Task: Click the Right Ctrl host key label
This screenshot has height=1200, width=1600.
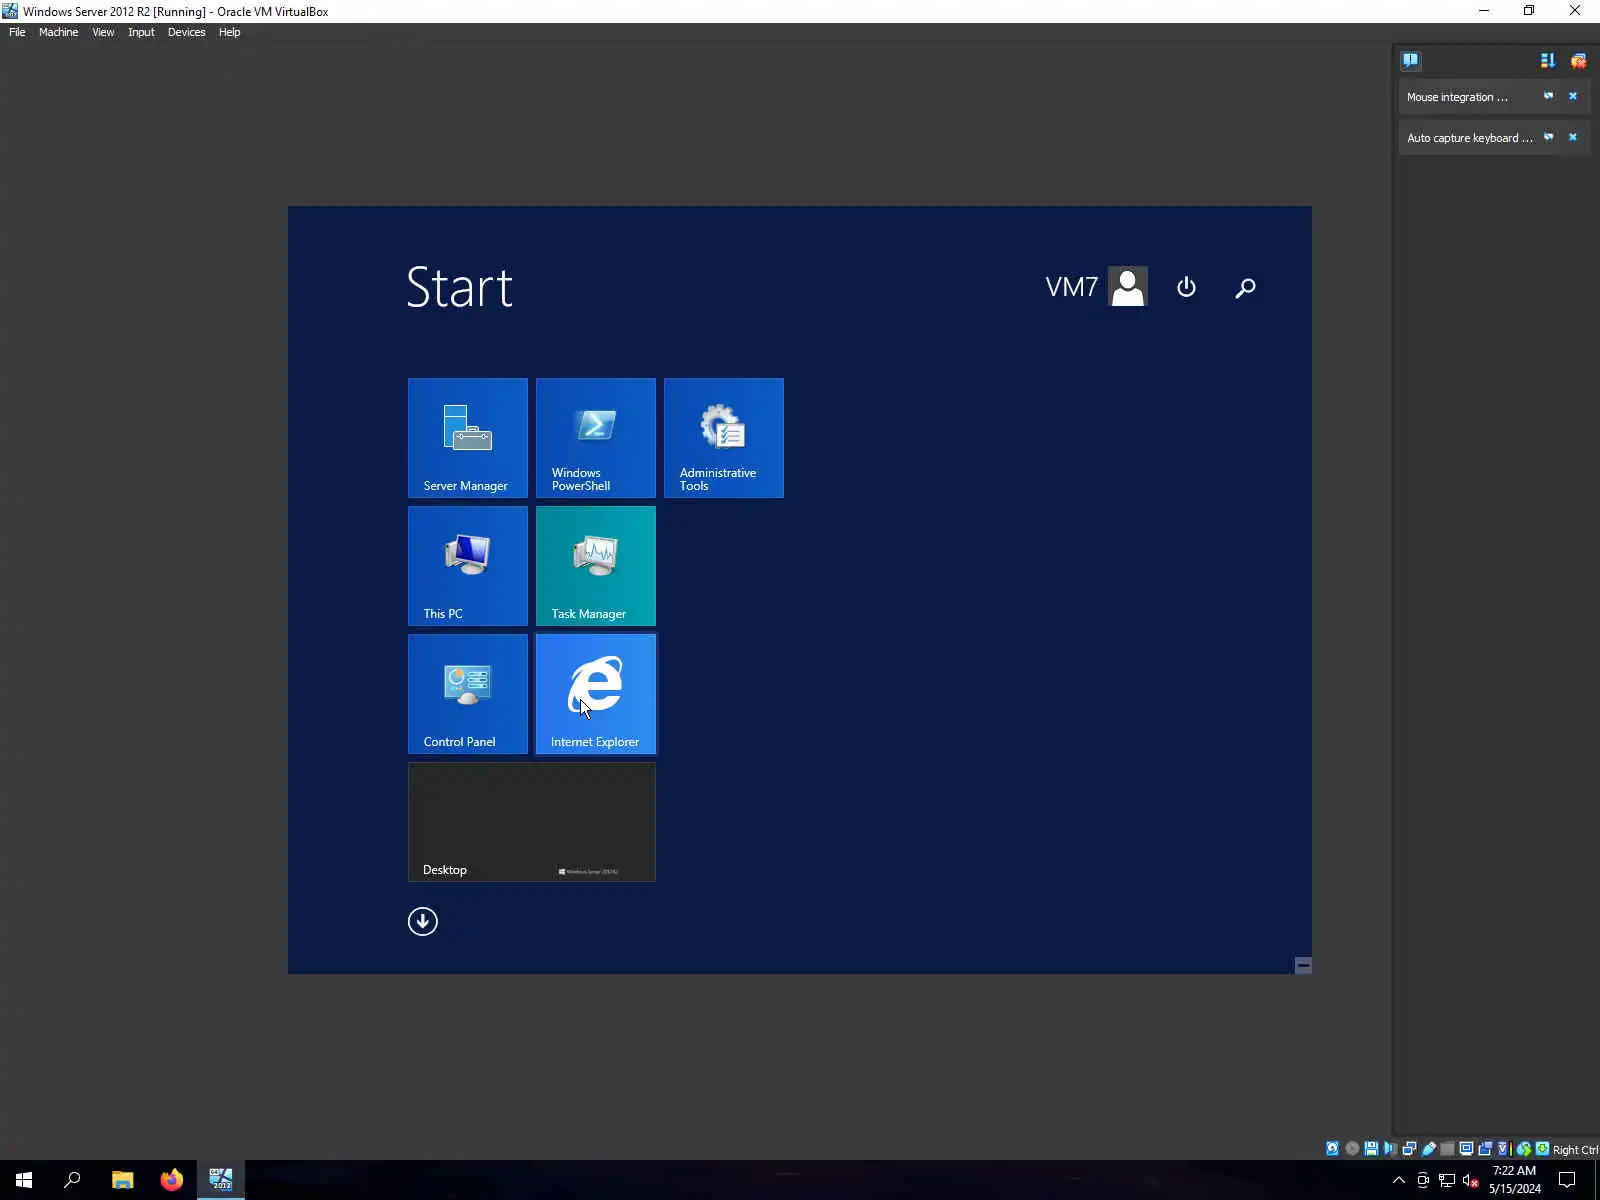Action: coord(1575,1150)
